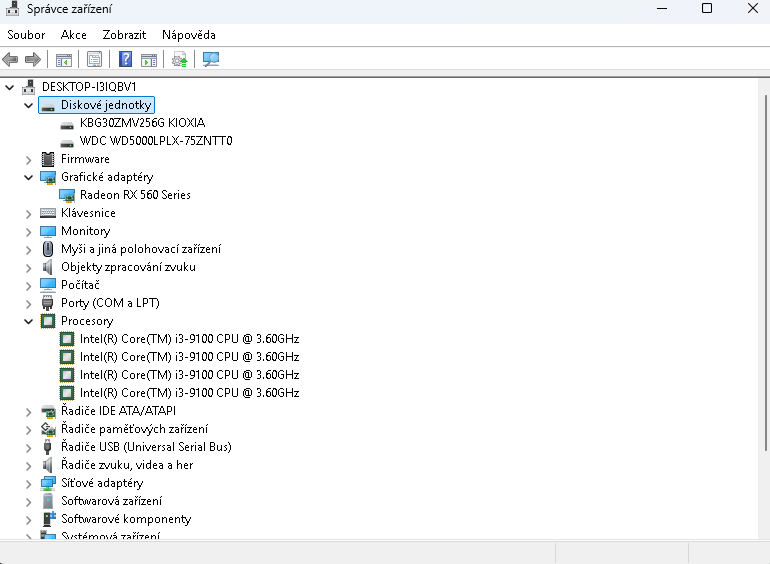Viewport: 770px width, 564px height.
Task: Expand Řadiče IDE ATA/ATAPI category
Action: point(28,411)
